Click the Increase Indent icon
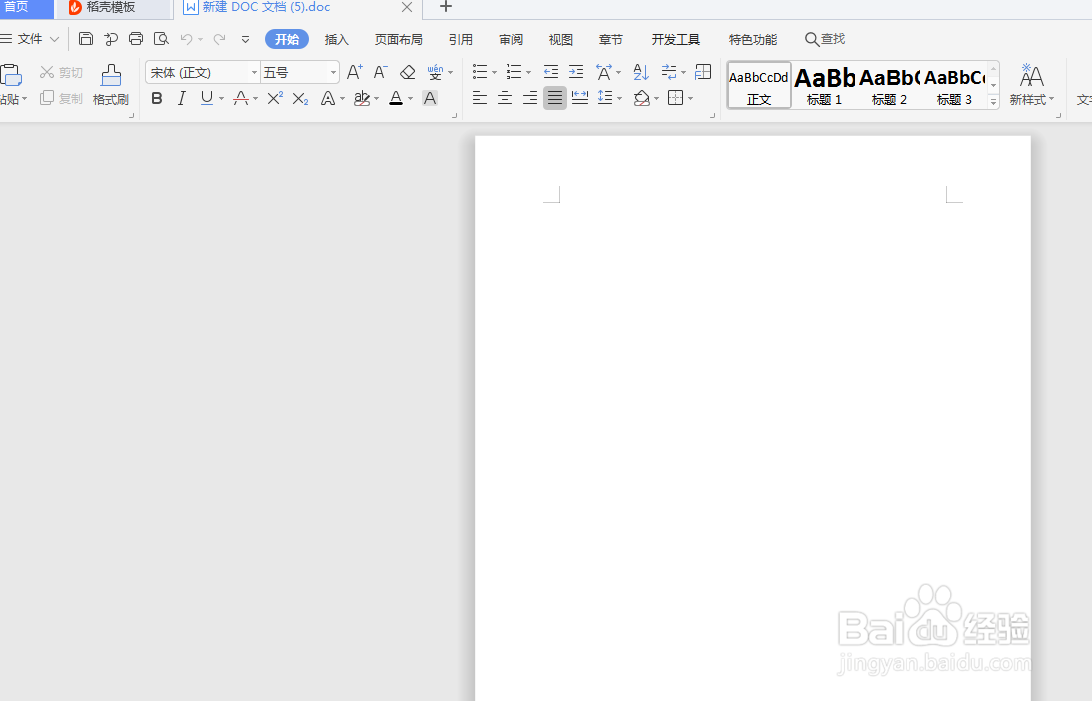Image resolution: width=1092 pixels, height=701 pixels. 576,72
